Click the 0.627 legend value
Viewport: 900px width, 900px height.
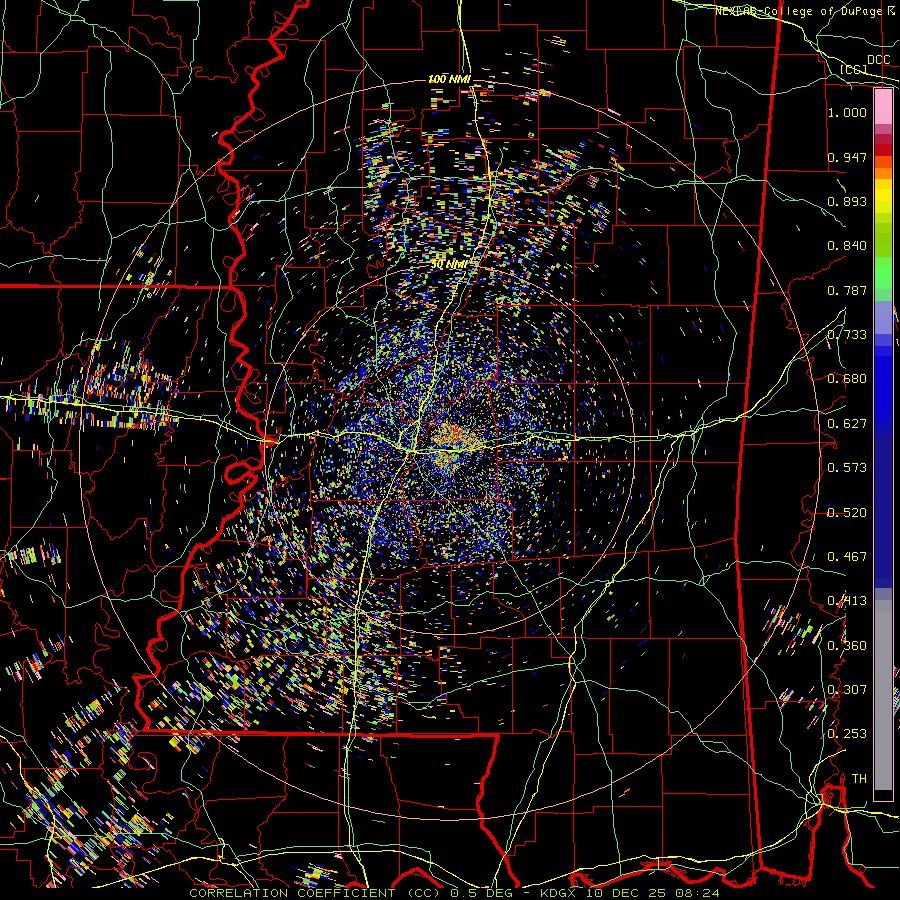(847, 424)
